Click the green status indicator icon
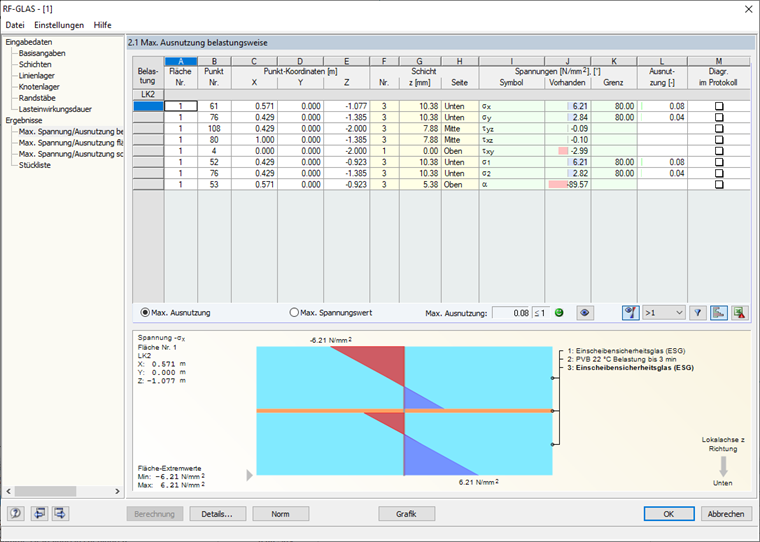This screenshot has height=542, width=760. 559,313
